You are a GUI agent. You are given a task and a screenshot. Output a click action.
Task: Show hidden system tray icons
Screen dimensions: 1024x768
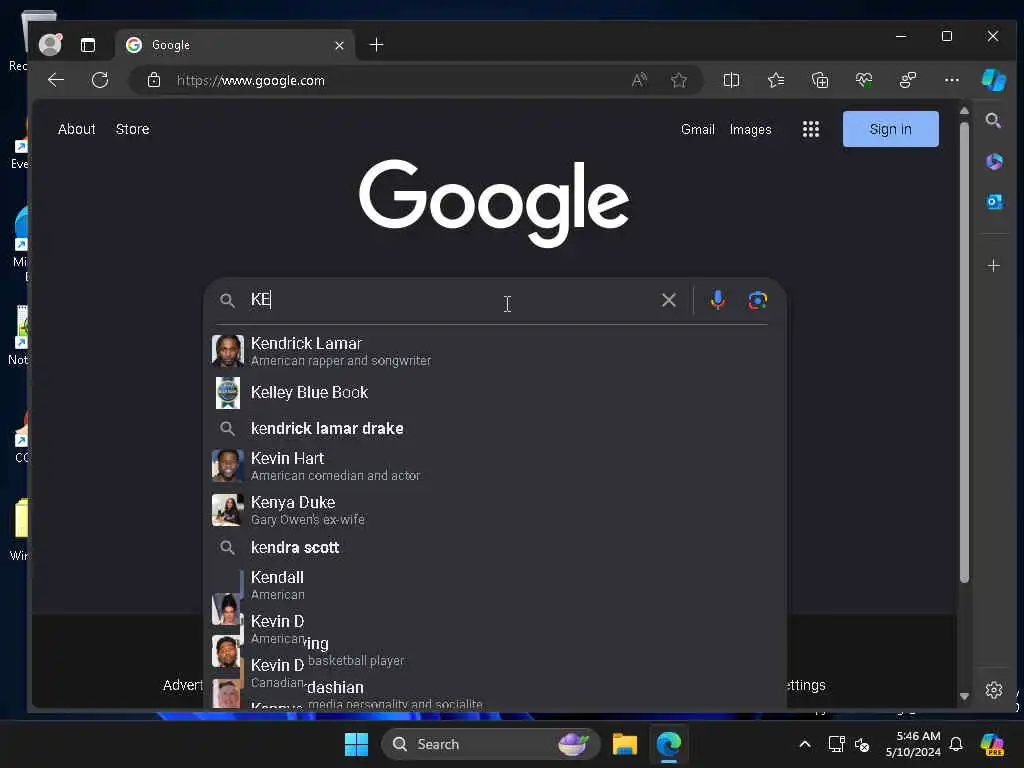[x=805, y=744]
